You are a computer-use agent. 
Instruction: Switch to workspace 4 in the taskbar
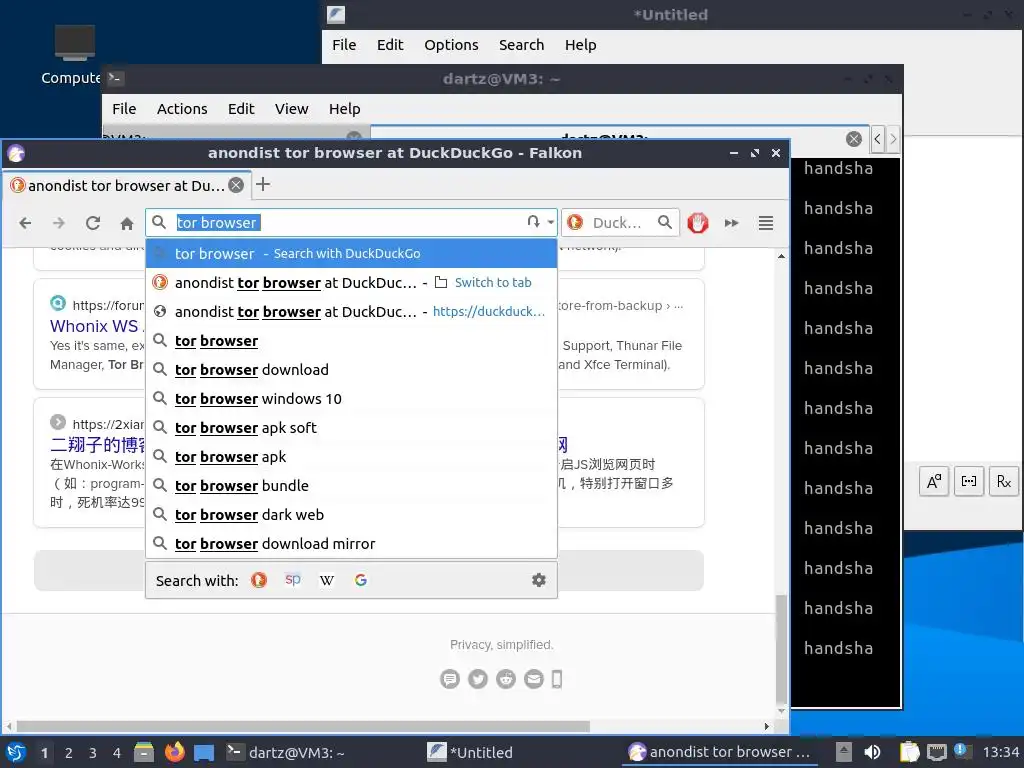coord(116,753)
